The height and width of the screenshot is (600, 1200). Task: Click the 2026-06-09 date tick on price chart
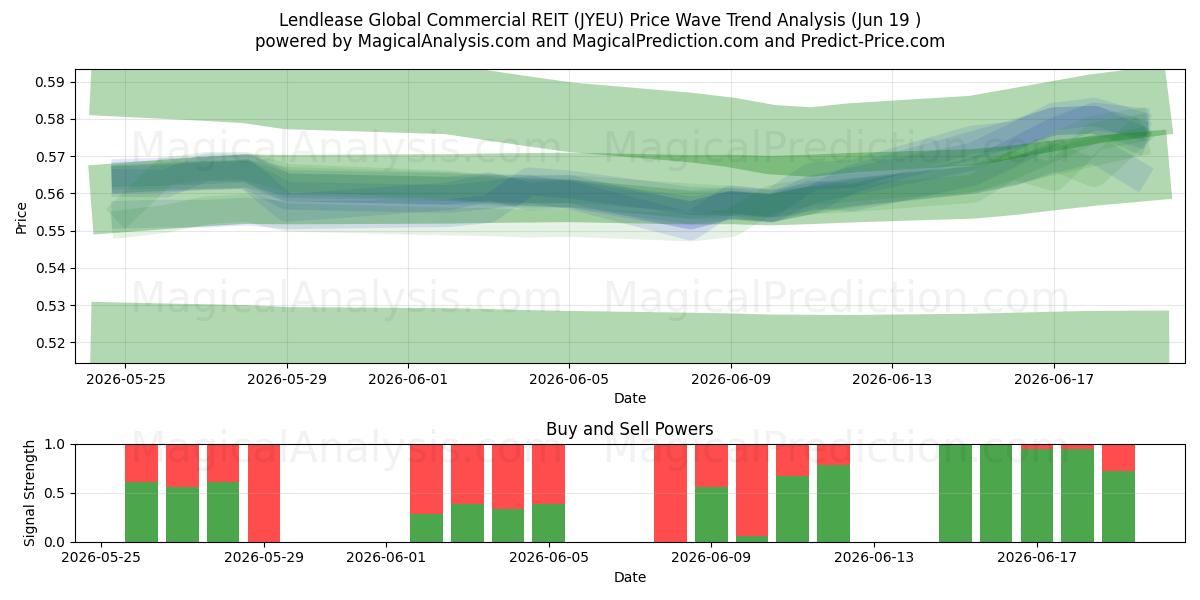point(731,379)
